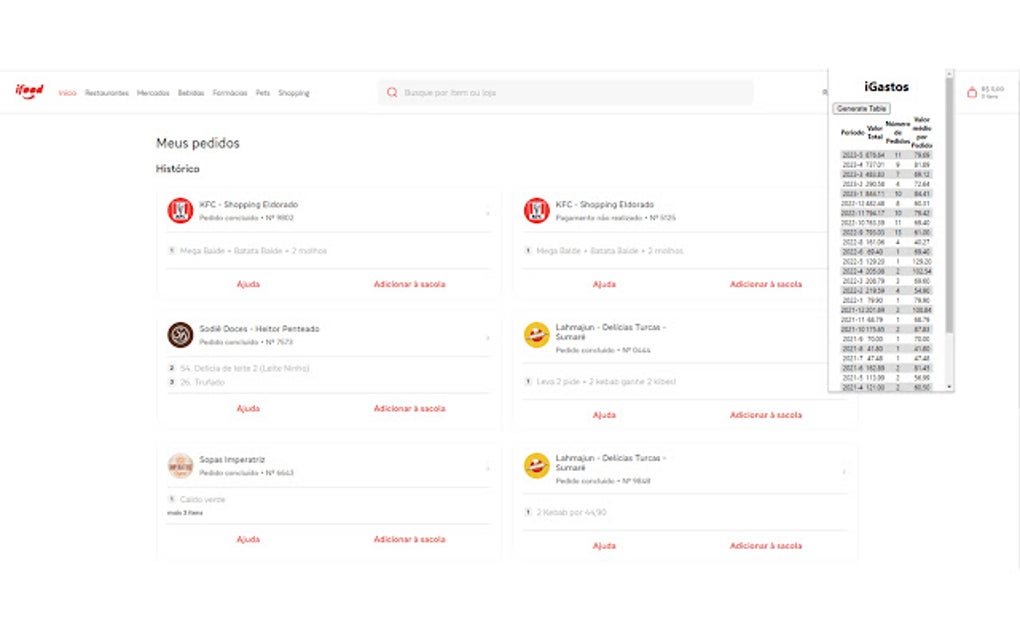
Task: Click the 'Leva 2 pide + 2 kebab' item text
Action: pos(606,382)
